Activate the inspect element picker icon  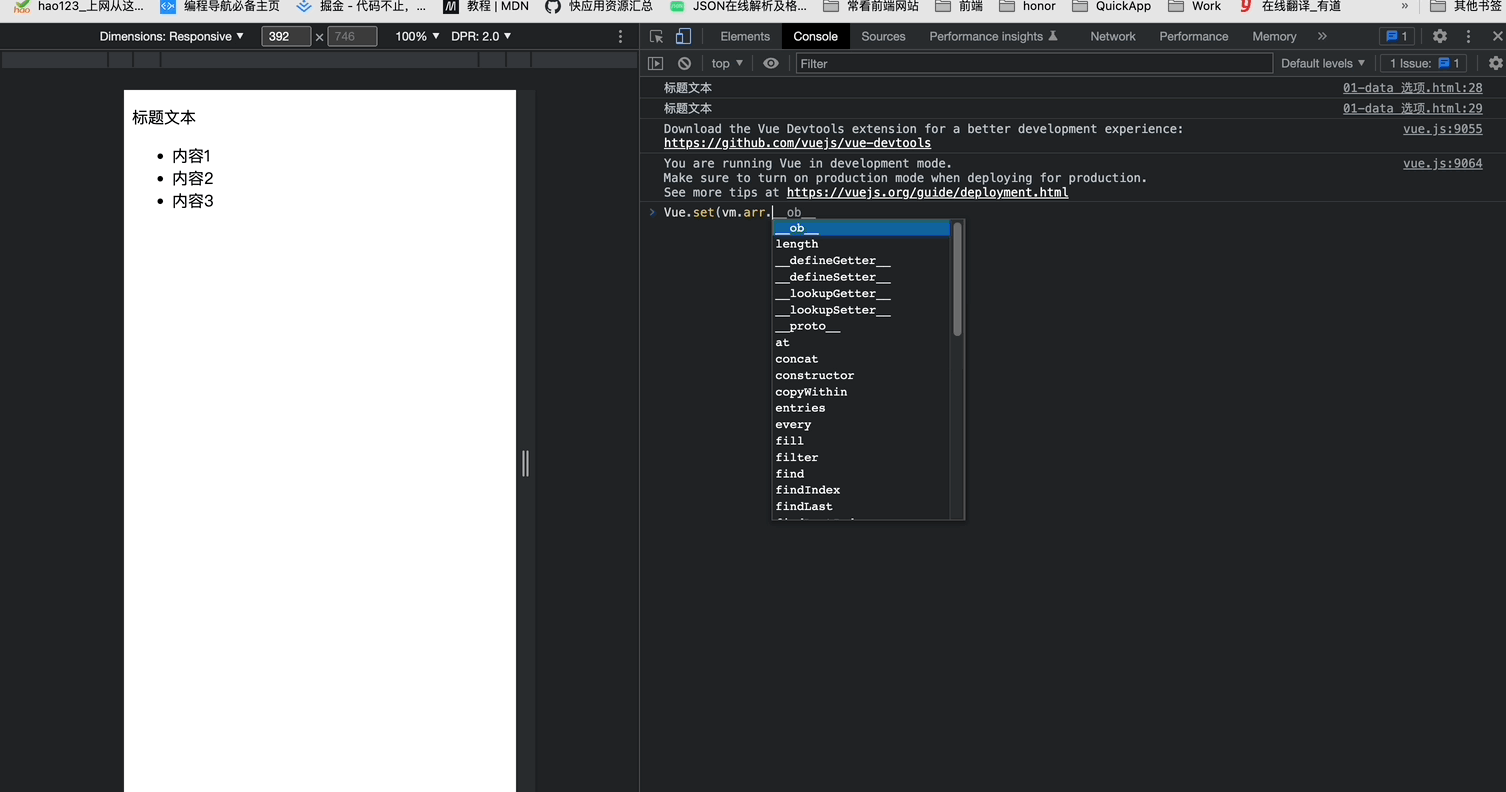pos(656,36)
